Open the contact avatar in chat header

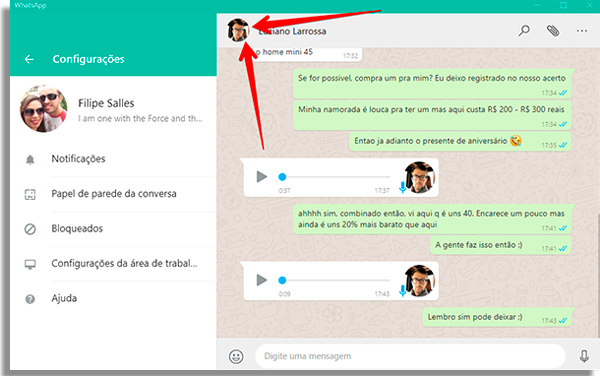click(238, 30)
